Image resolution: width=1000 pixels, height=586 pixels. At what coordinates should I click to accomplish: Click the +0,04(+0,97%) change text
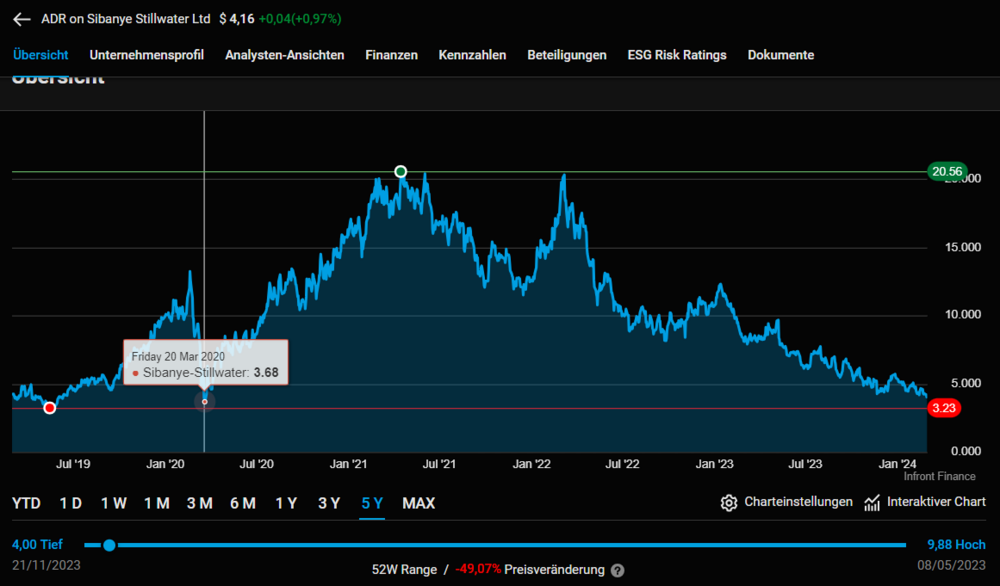tap(300, 19)
